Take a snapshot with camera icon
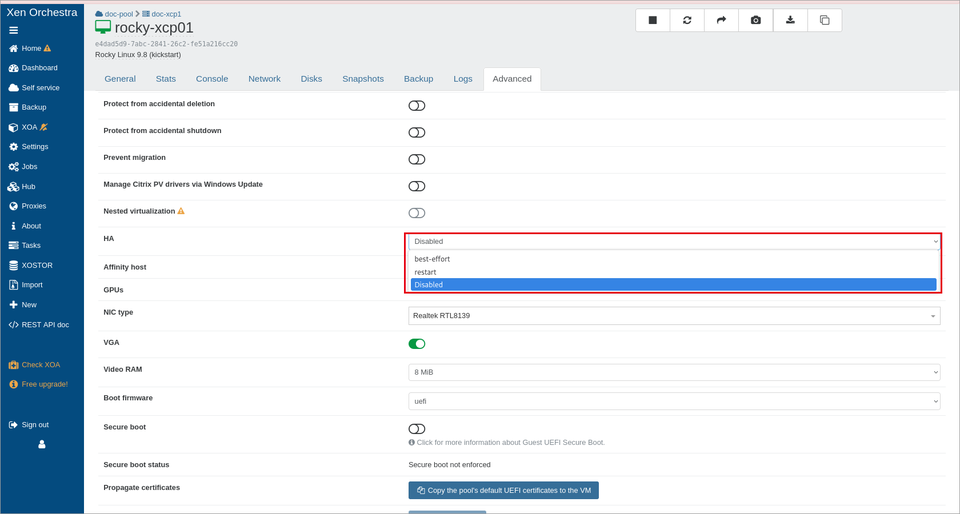This screenshot has height=514, width=960. coord(756,20)
